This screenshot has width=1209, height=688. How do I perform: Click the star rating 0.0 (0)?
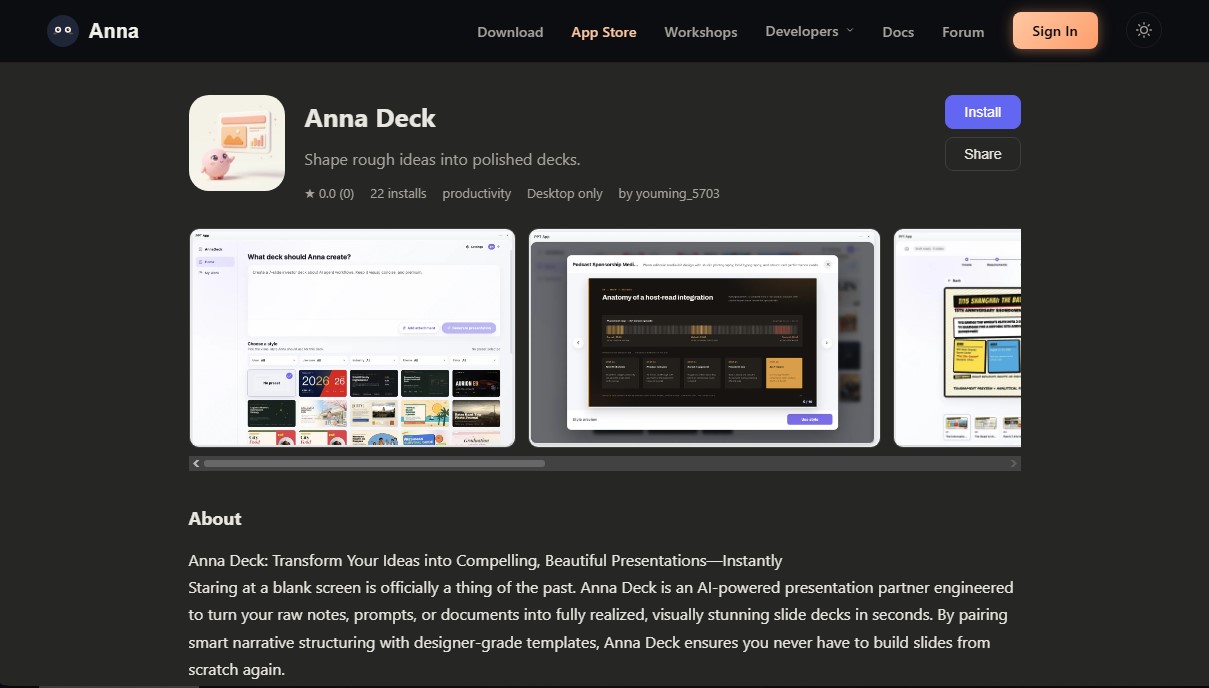coord(329,194)
